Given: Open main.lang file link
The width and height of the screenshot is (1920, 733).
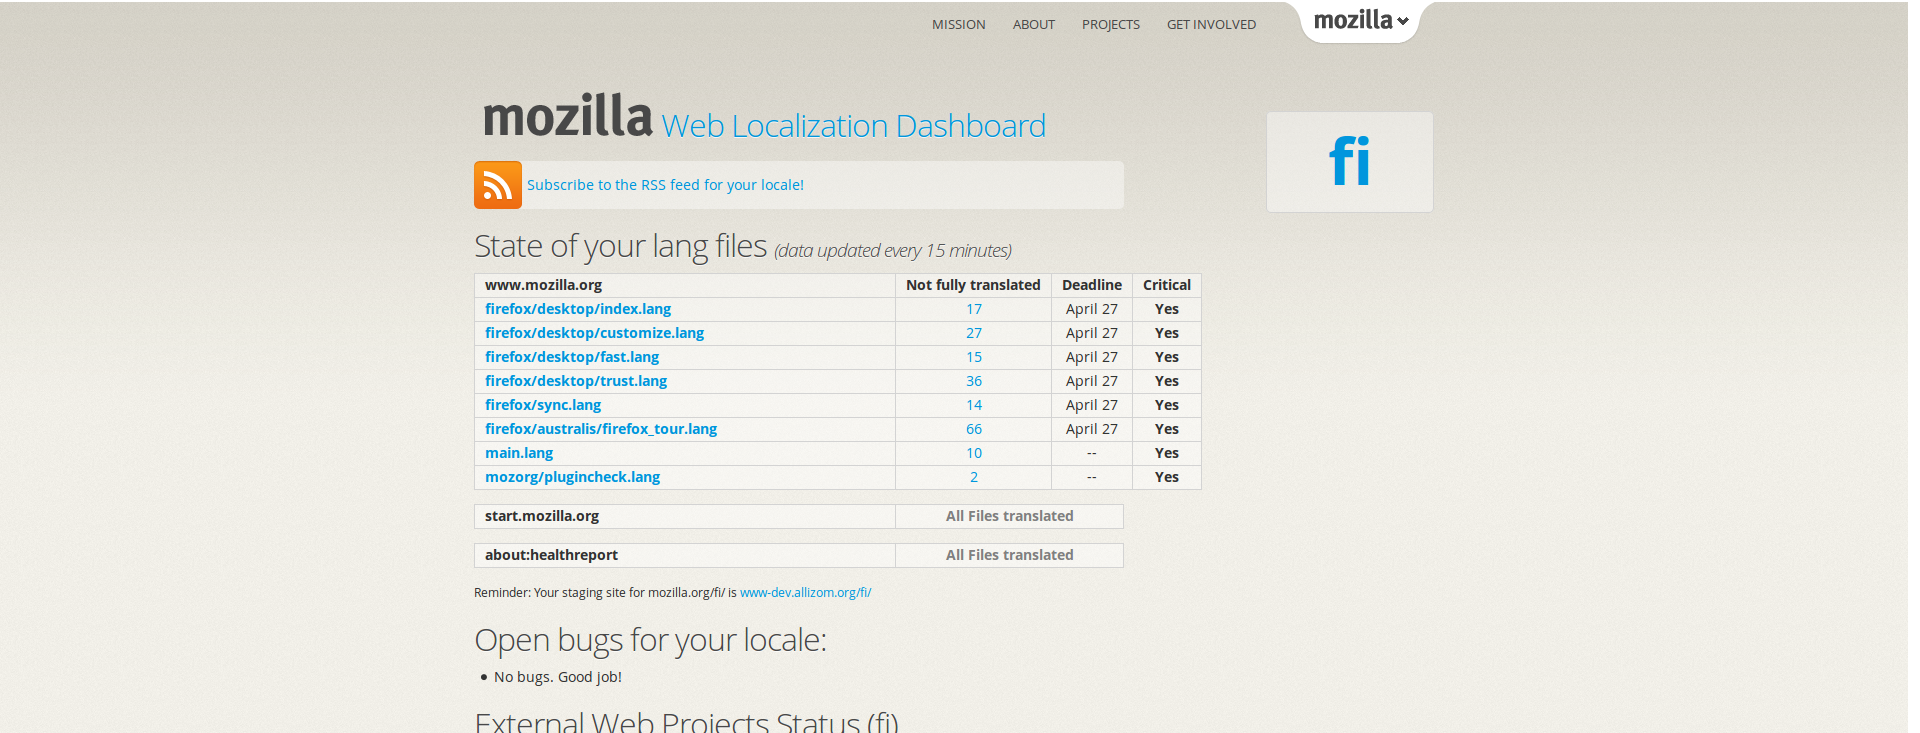Looking at the screenshot, I should pos(519,453).
